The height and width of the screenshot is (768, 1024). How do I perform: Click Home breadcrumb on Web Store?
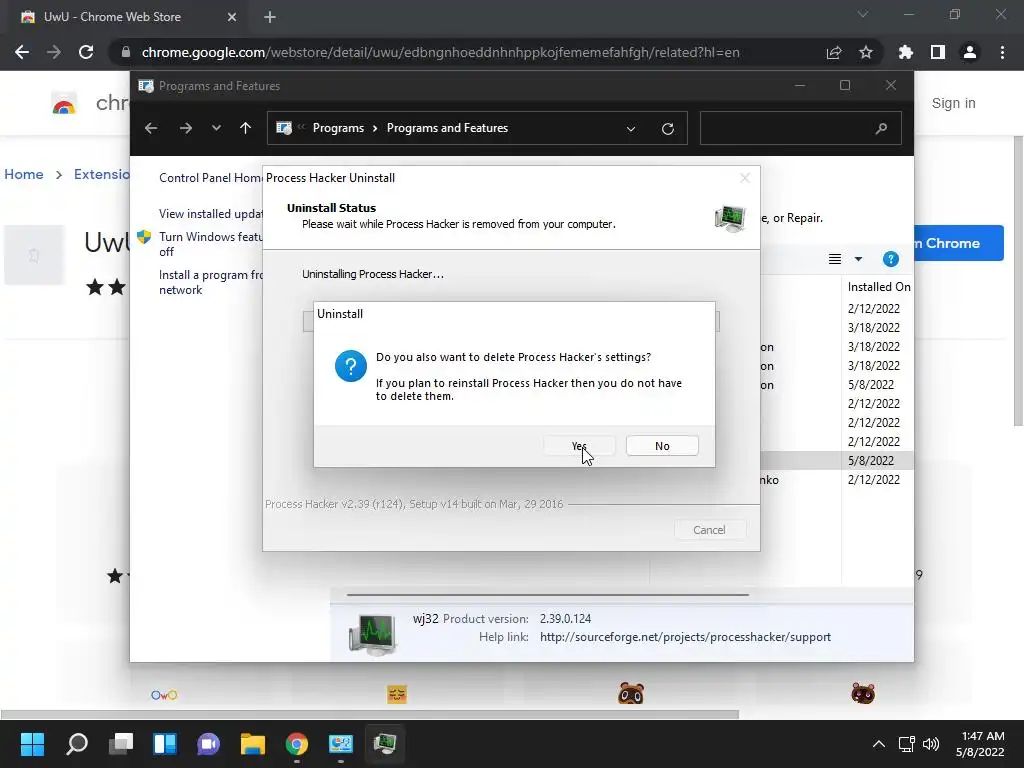(24, 174)
